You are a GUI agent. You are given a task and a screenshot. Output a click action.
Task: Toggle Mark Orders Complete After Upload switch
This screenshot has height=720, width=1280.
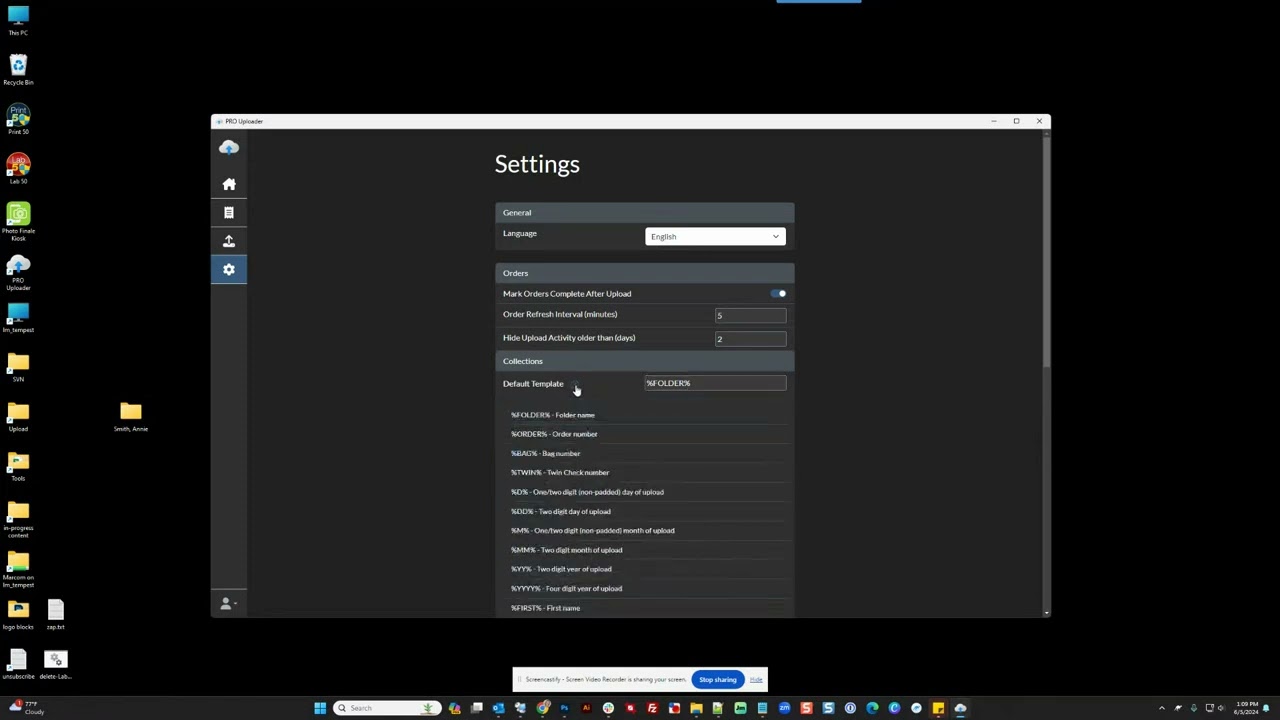(x=779, y=294)
